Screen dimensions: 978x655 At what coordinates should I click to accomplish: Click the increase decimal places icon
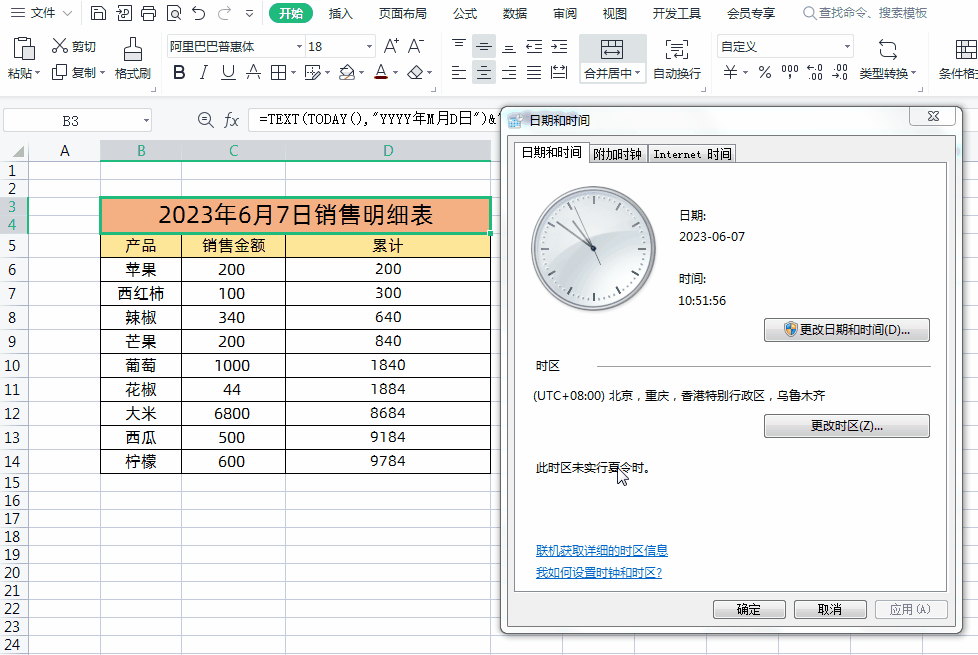pyautogui.click(x=815, y=72)
